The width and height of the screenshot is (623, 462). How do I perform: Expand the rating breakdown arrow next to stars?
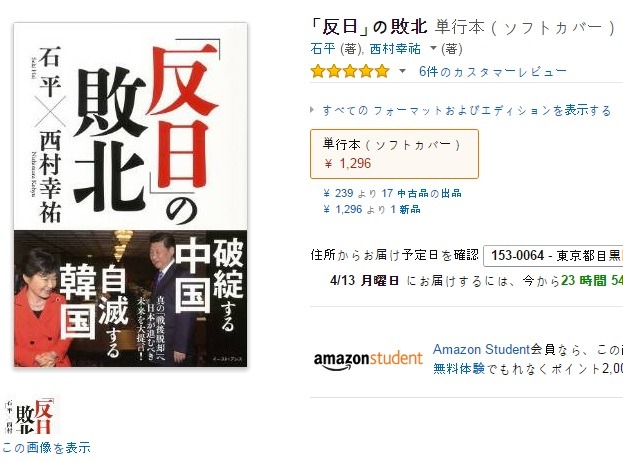point(402,72)
